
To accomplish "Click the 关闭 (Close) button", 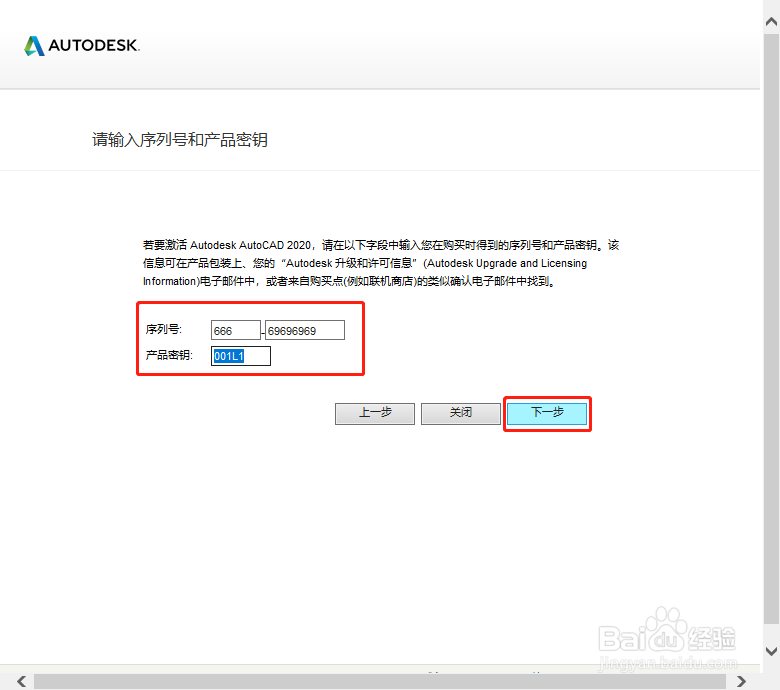I will pos(461,413).
